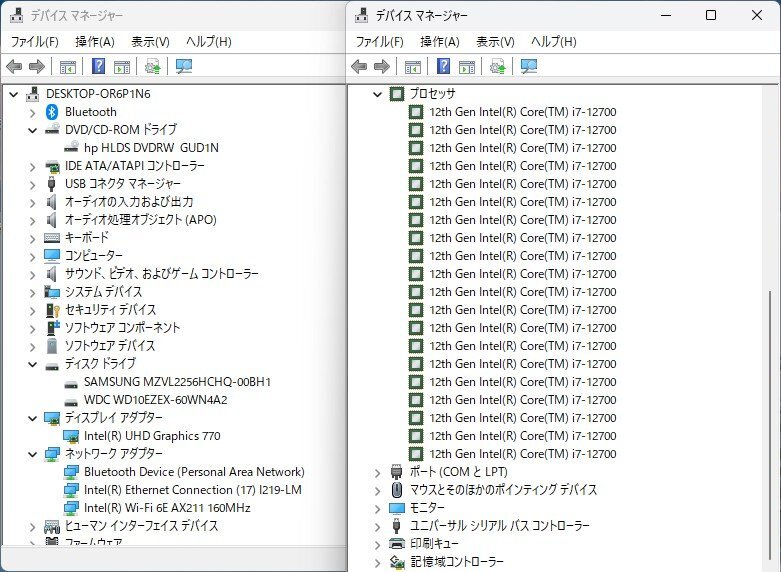
Task: Expand the システム デバイス category
Action: (x=32, y=292)
